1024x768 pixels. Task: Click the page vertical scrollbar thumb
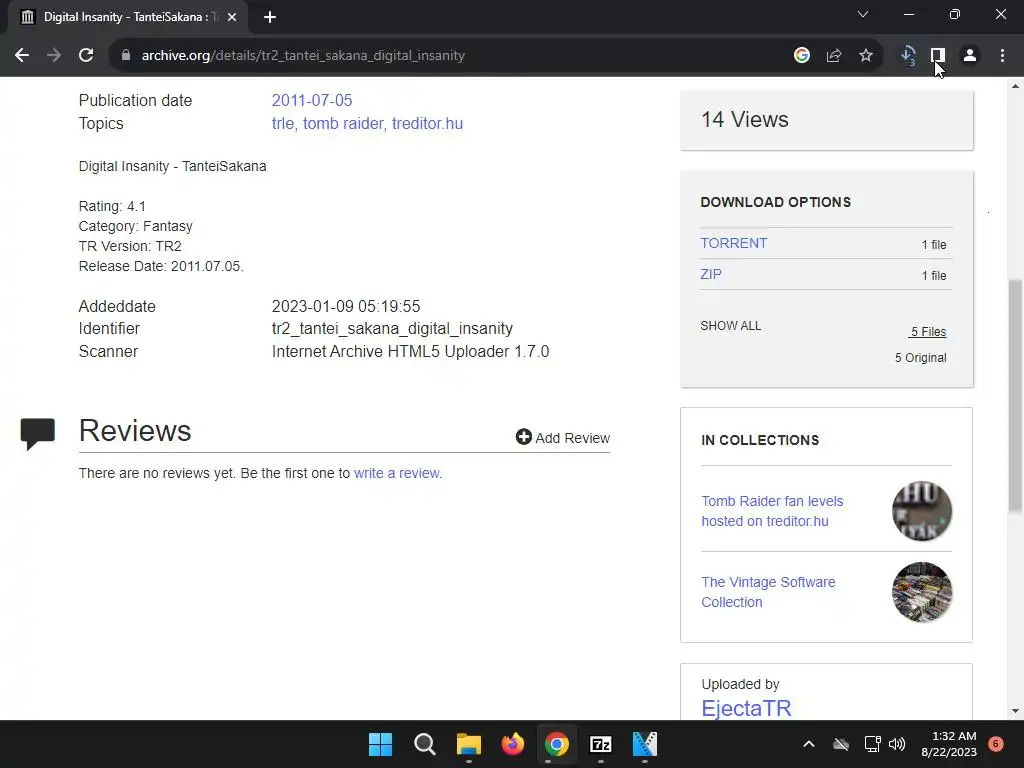[1015, 396]
